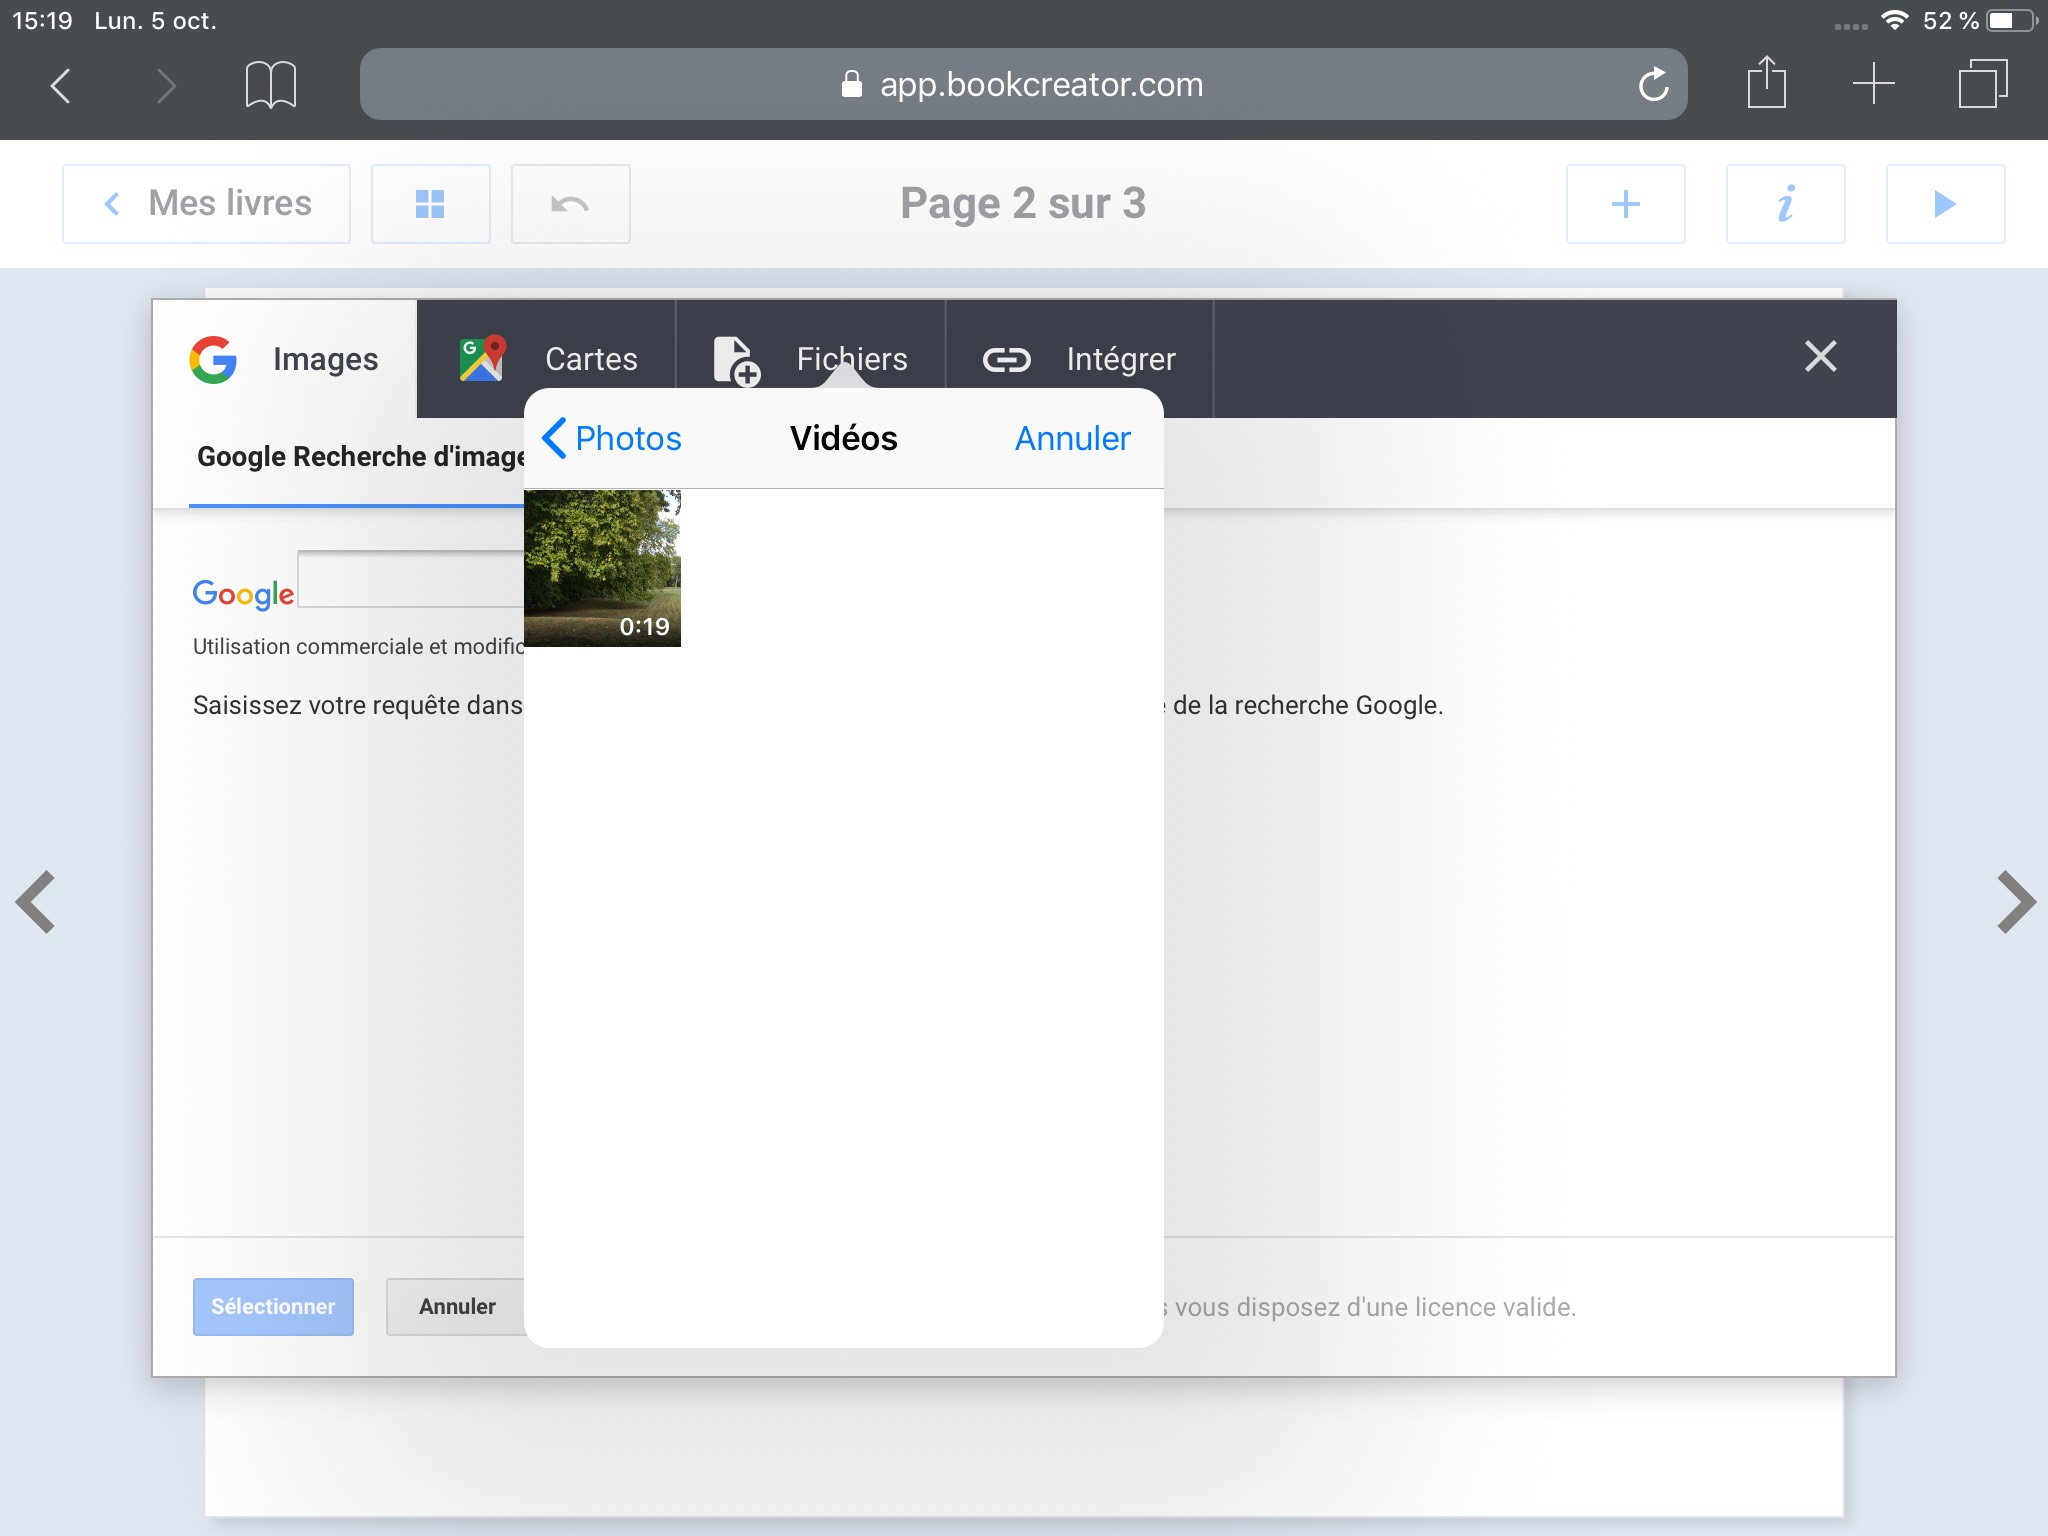2048x1536 pixels.
Task: Switch to the Cartes tab
Action: [547, 359]
